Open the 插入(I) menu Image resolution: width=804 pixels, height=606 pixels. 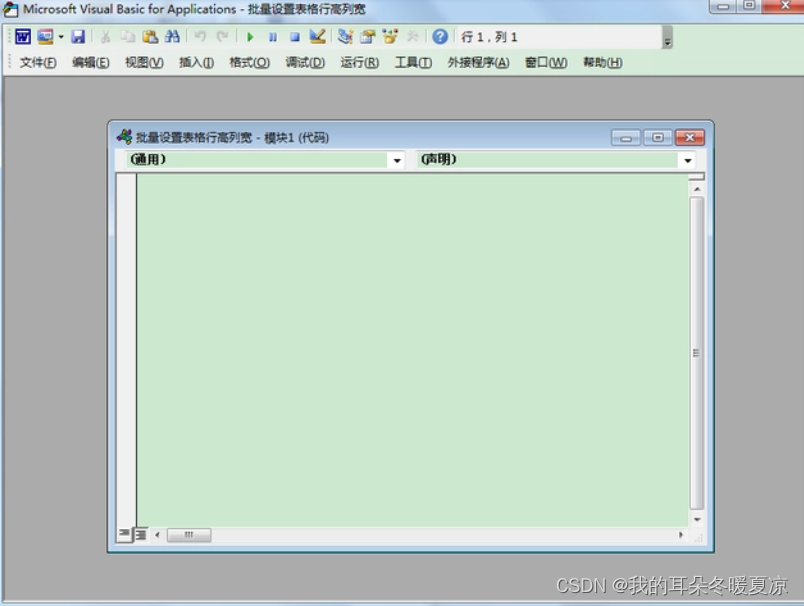click(x=196, y=63)
